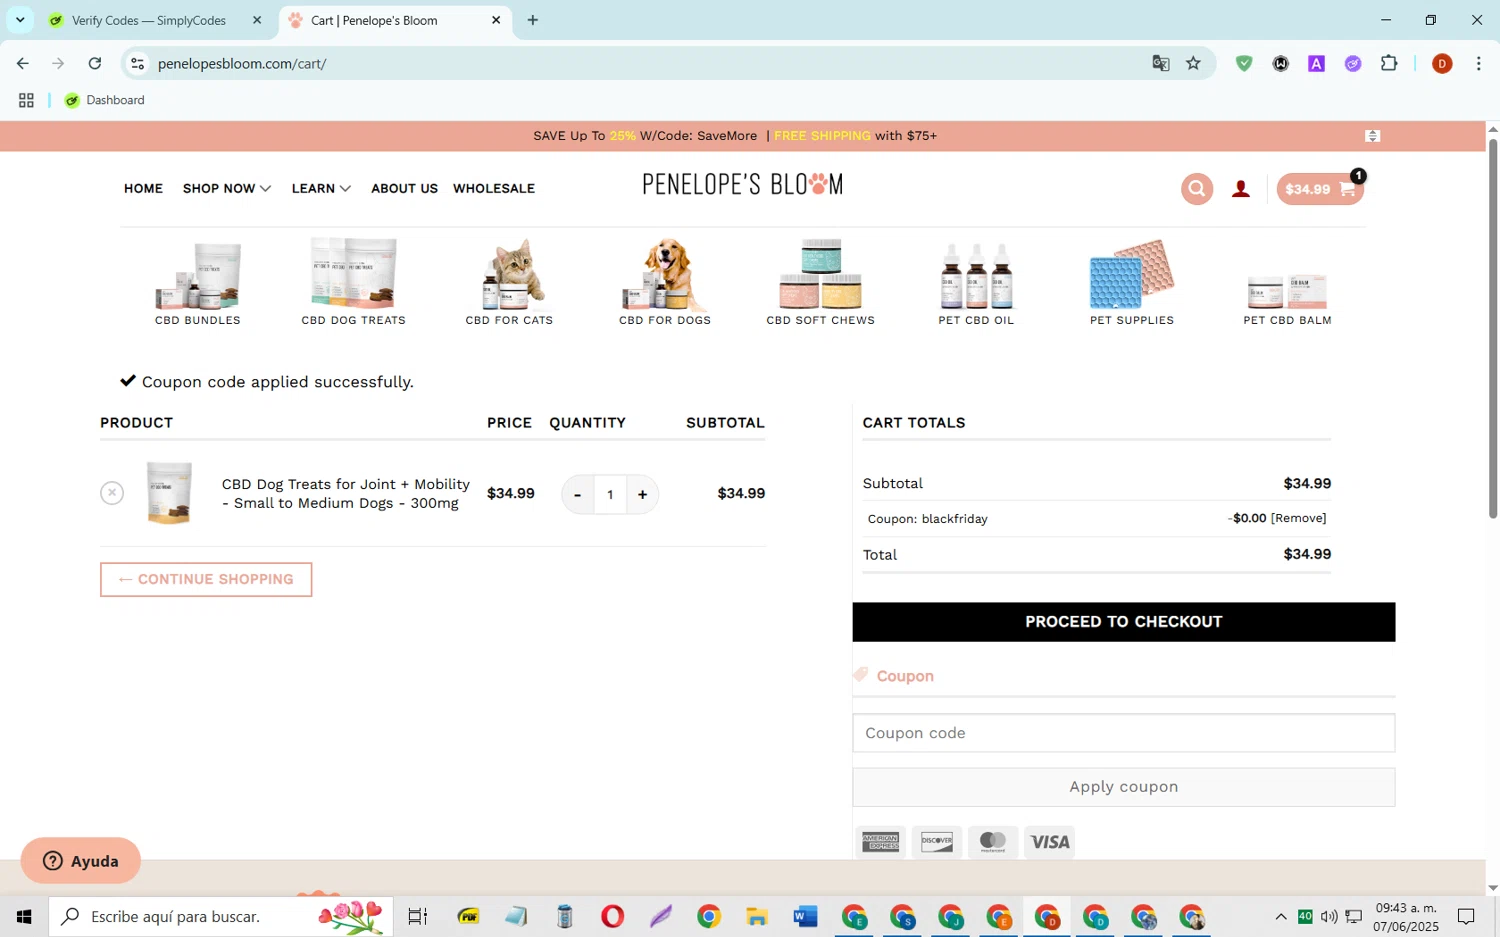The width and height of the screenshot is (1500, 937).
Task: Switch to the Verify Codes SimplyCodes tab
Action: [150, 20]
